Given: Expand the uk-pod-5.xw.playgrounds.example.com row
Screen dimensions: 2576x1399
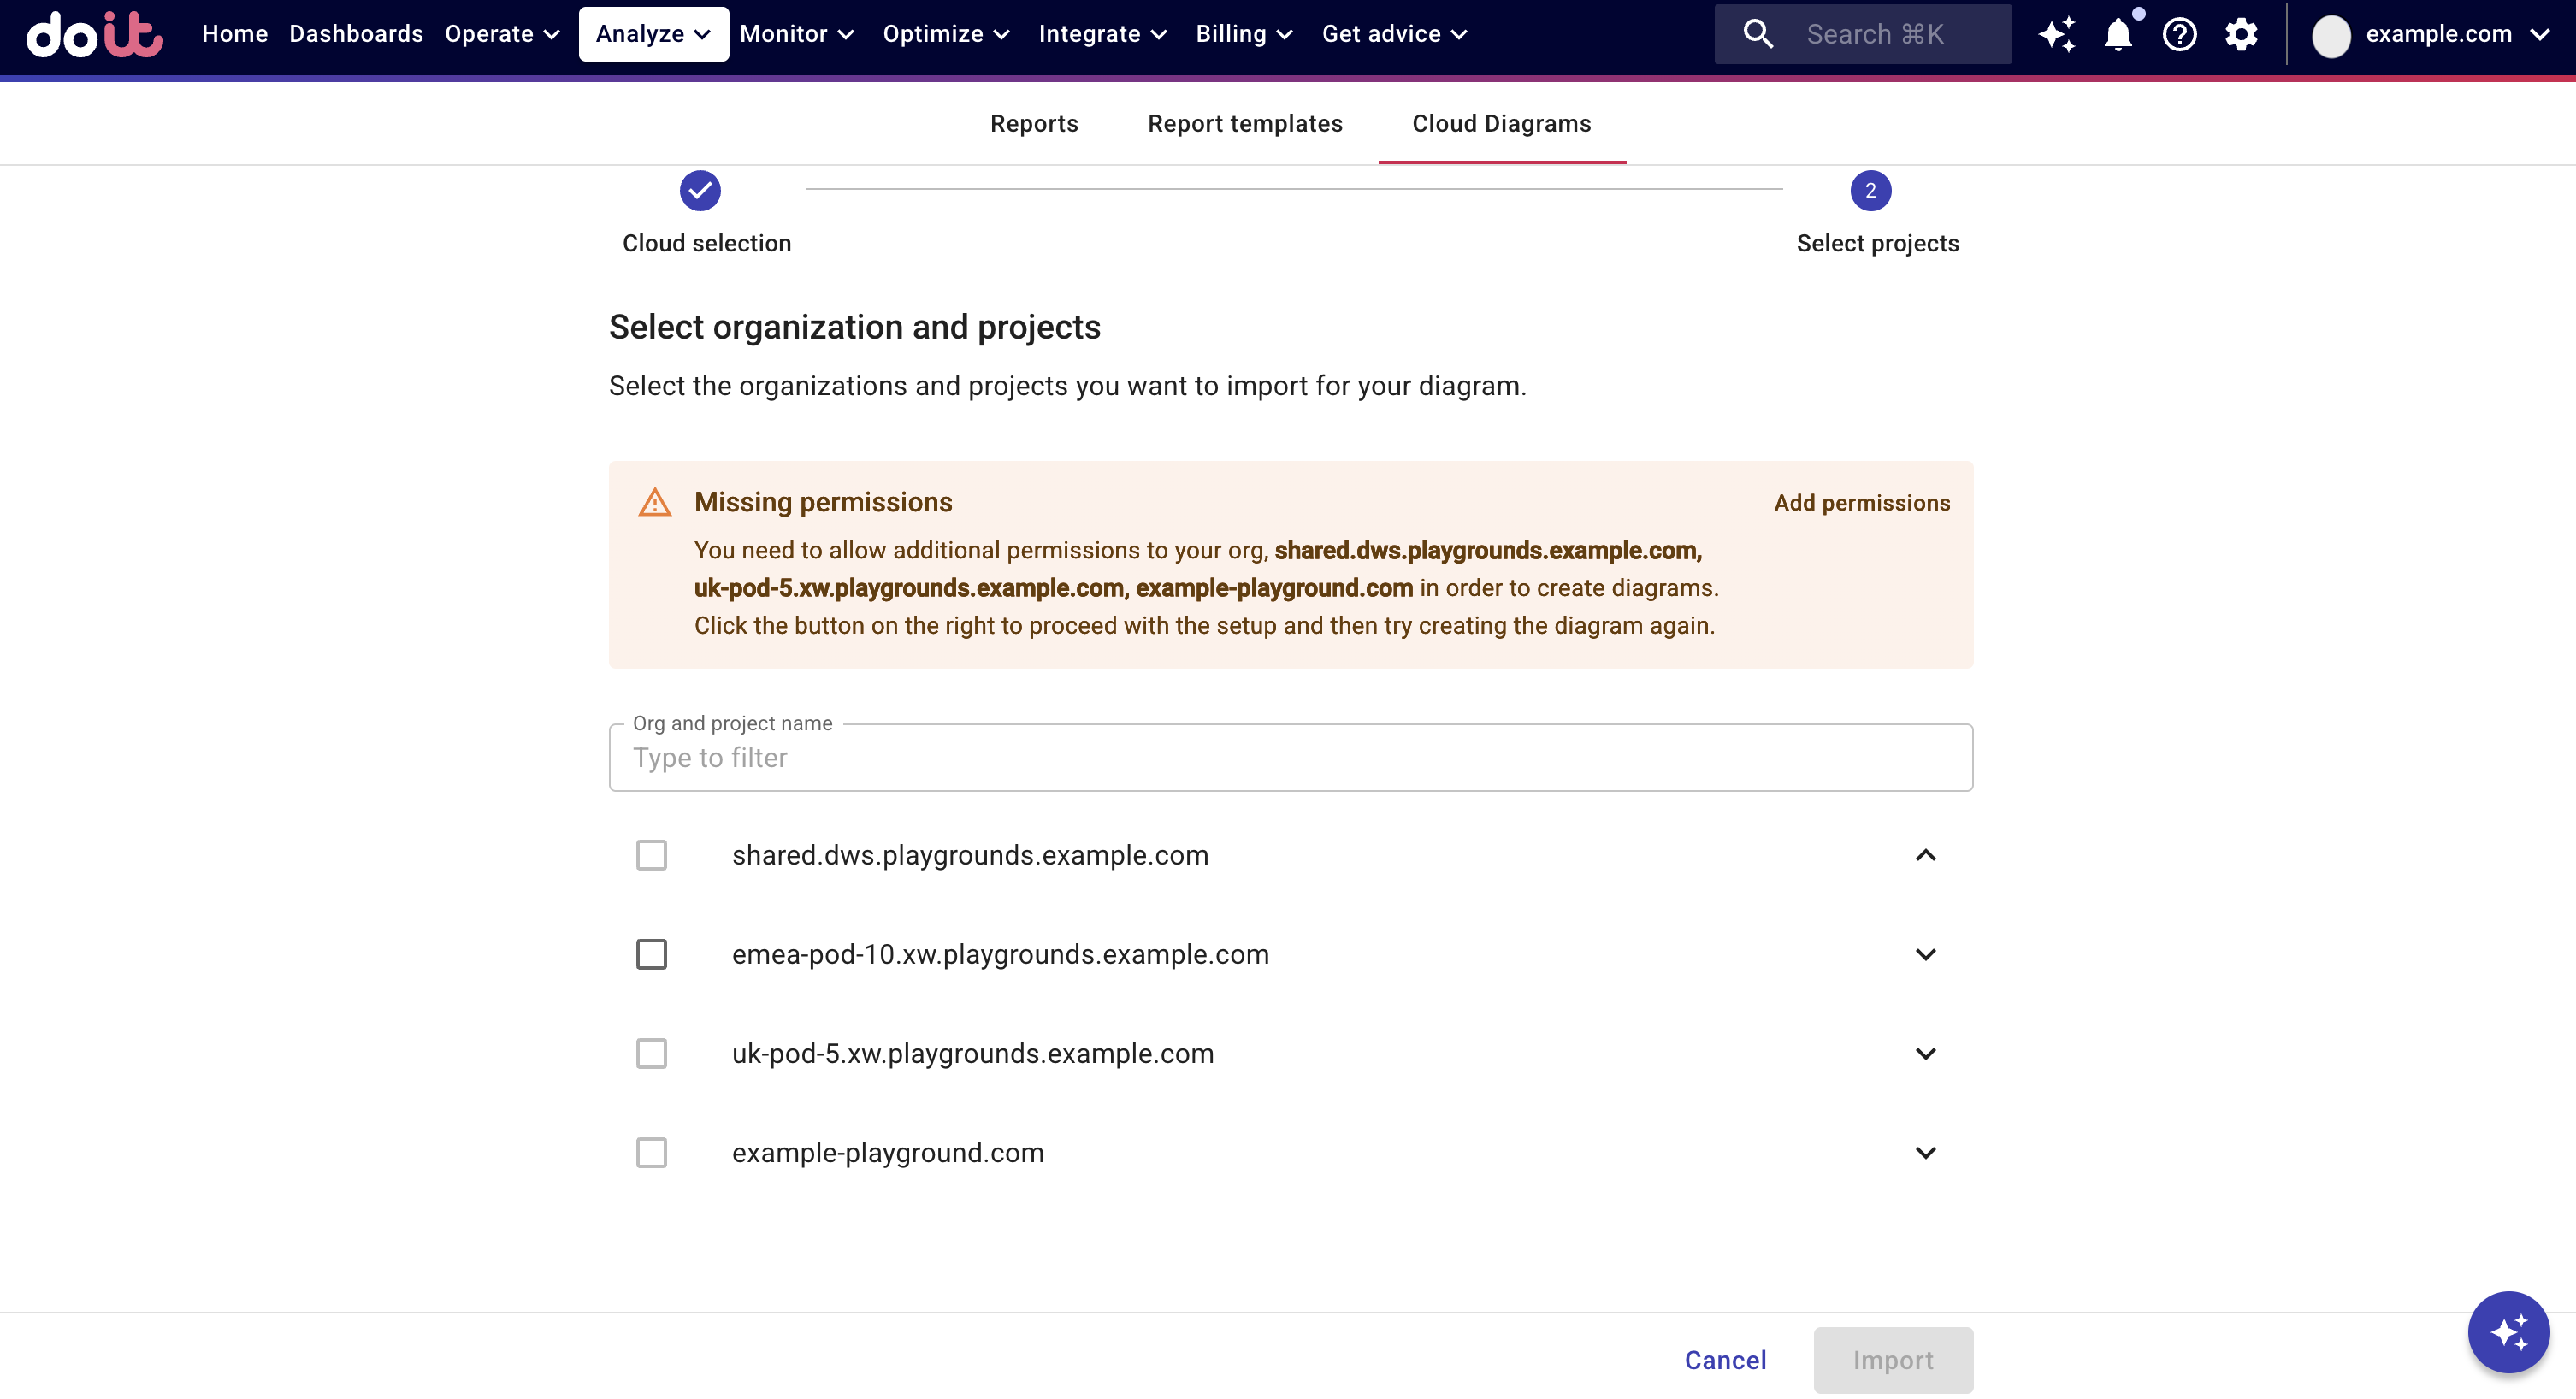Looking at the screenshot, I should [1925, 1053].
